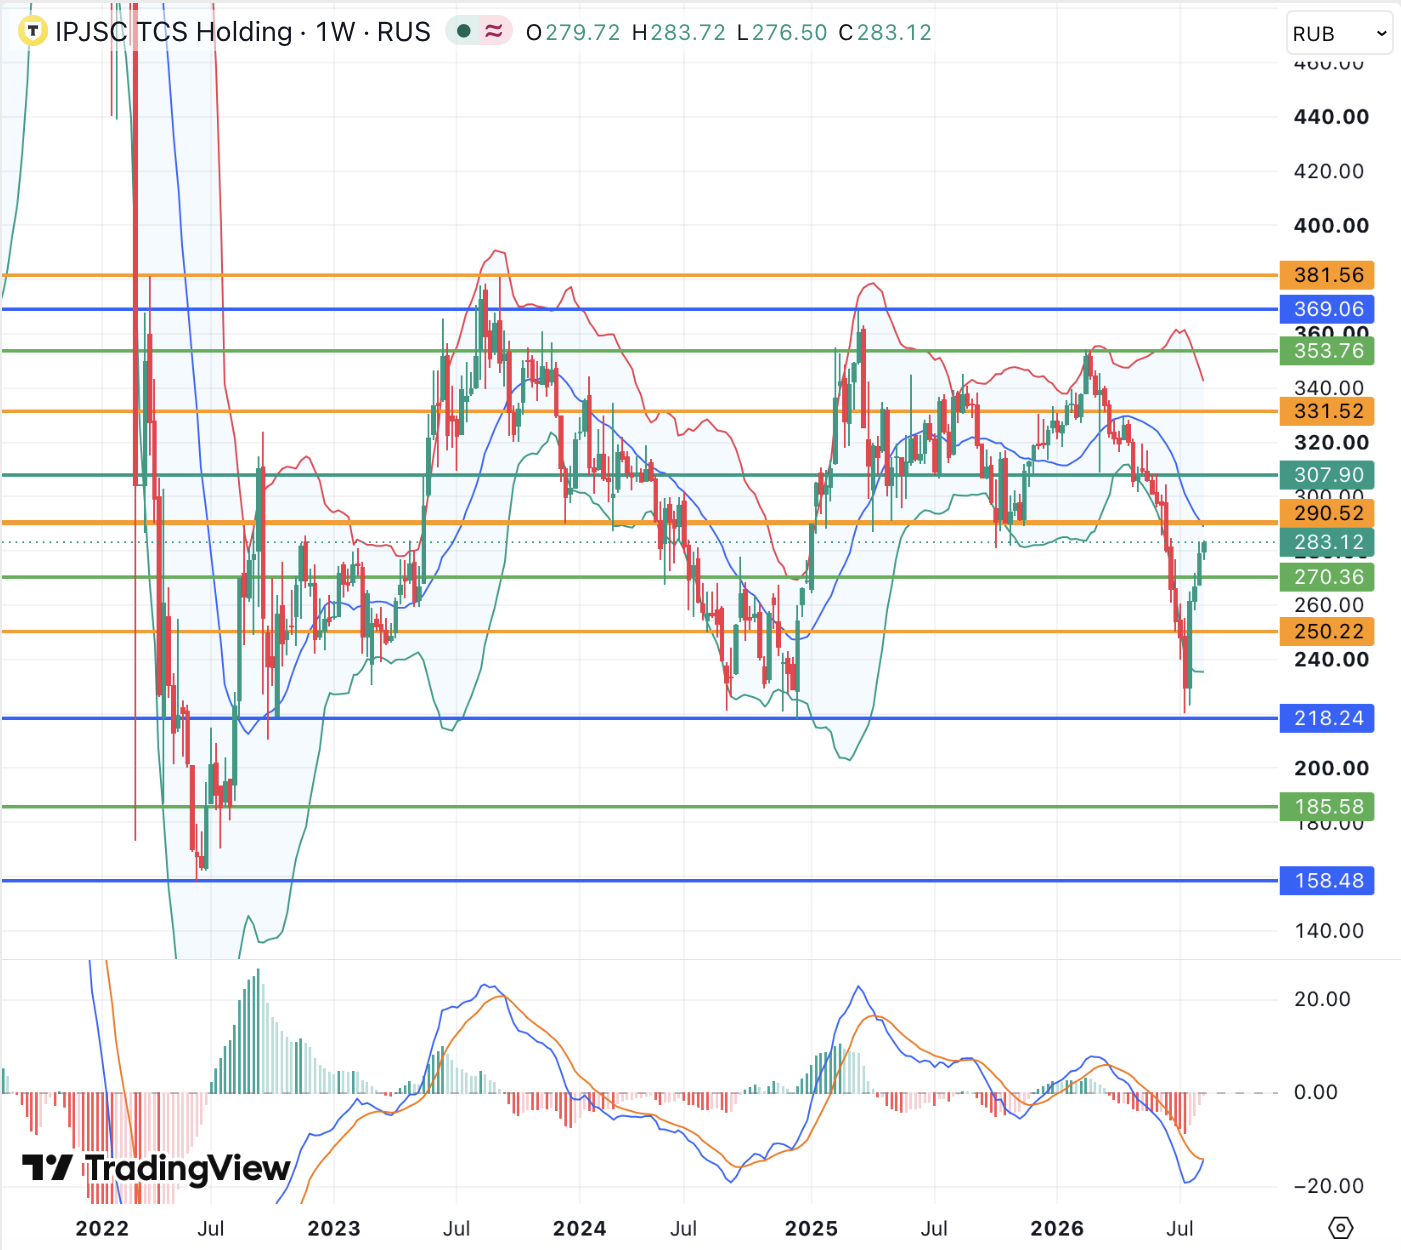Click the orange 290.52 price label
The height and width of the screenshot is (1250, 1401).
click(x=1328, y=513)
